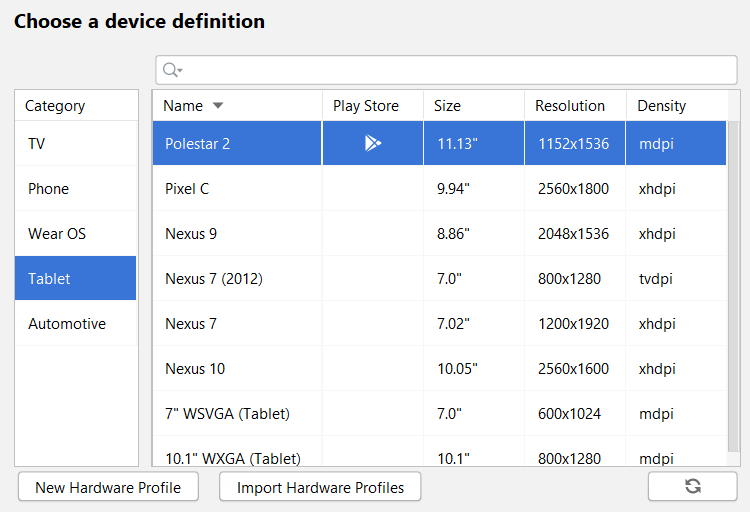Sort by the Resolution column header
The width and height of the screenshot is (750, 512).
click(570, 106)
